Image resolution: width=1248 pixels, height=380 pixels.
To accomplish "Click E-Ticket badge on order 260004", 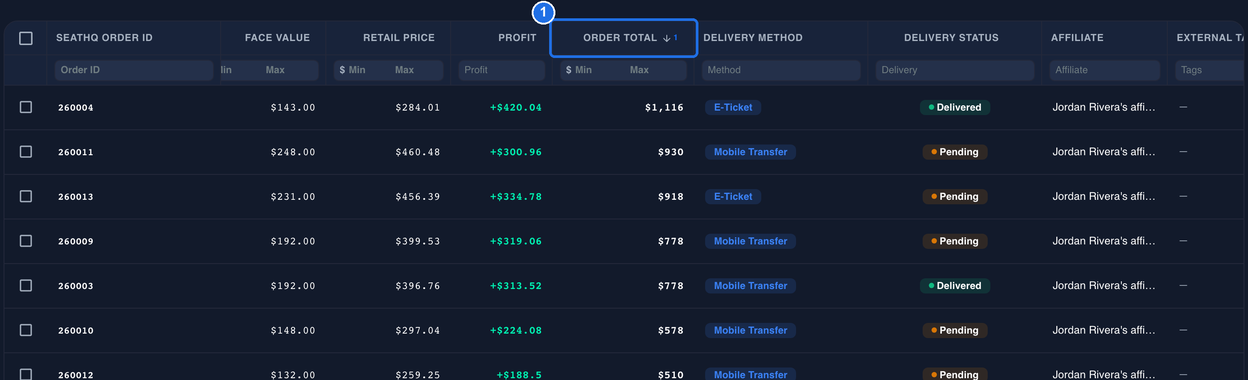I will click(x=733, y=107).
